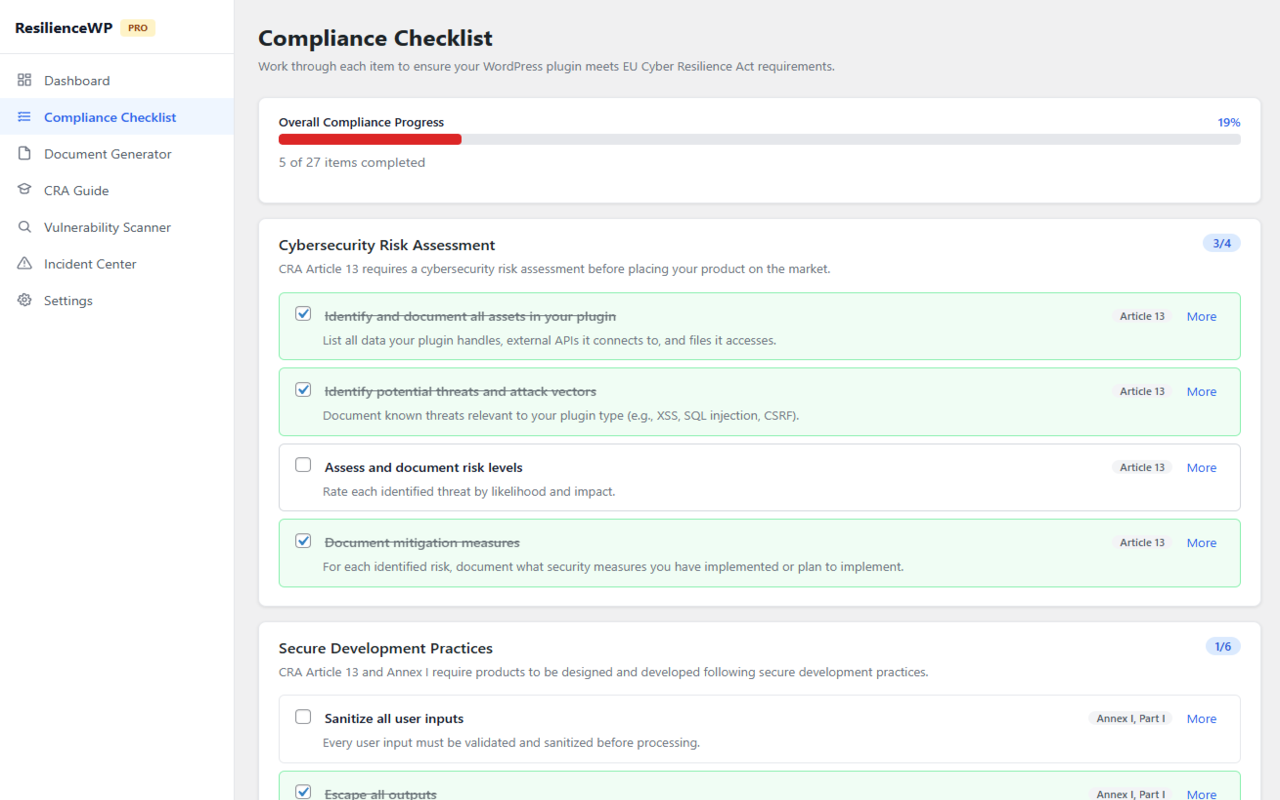1280x800 pixels.
Task: Click the Settings gear icon
Action: pyautogui.click(x=24, y=300)
